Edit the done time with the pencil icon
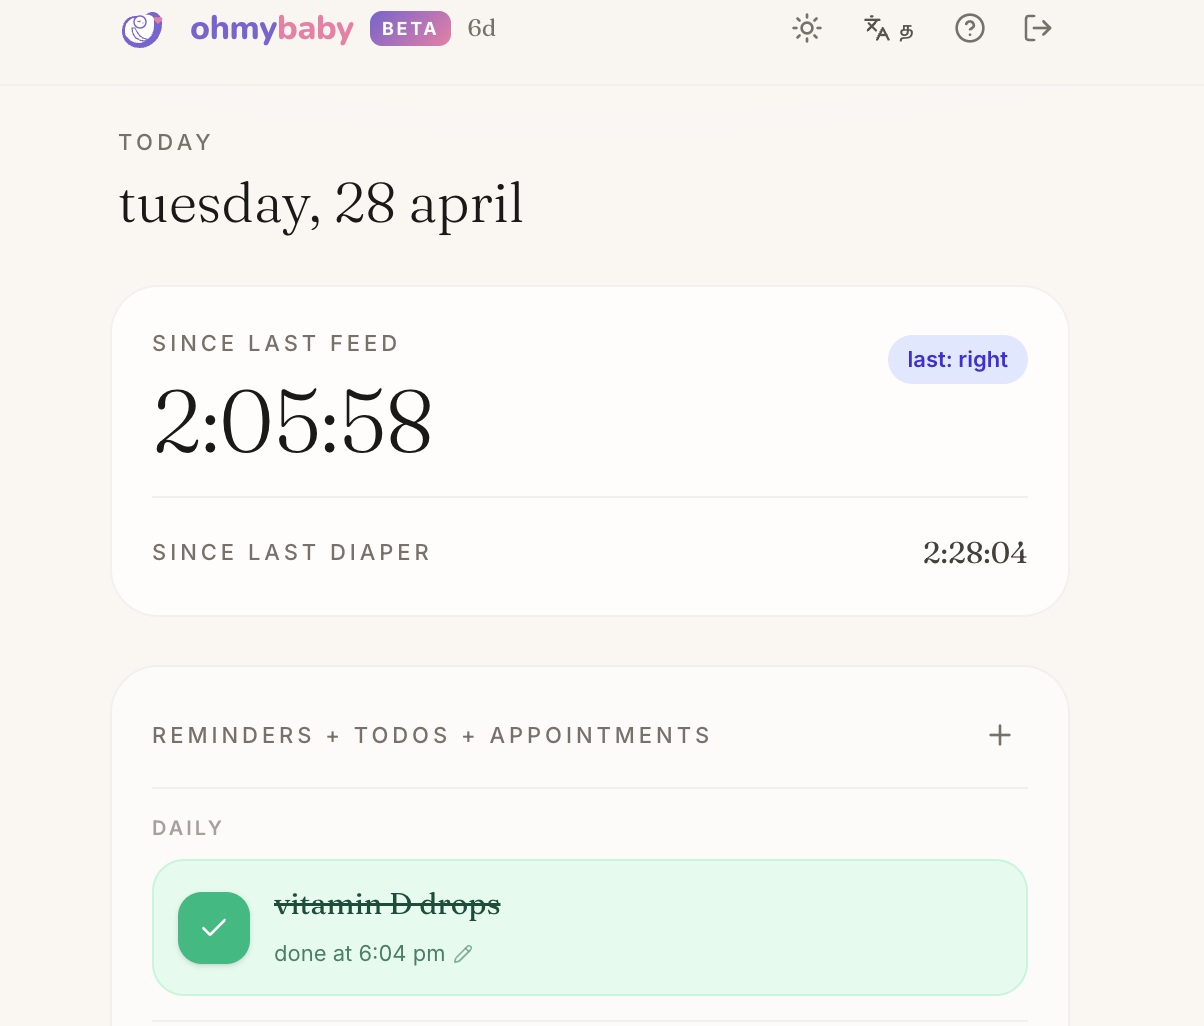Image resolution: width=1204 pixels, height=1026 pixels. click(x=463, y=954)
